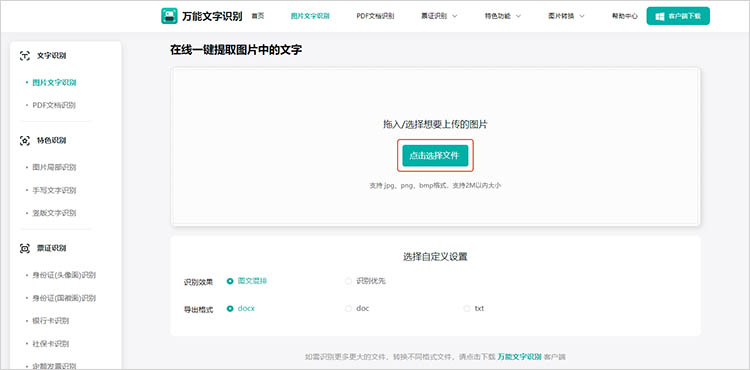Click the 点击选择文件 upload button
Screen dimensions: 750x370
point(435,155)
